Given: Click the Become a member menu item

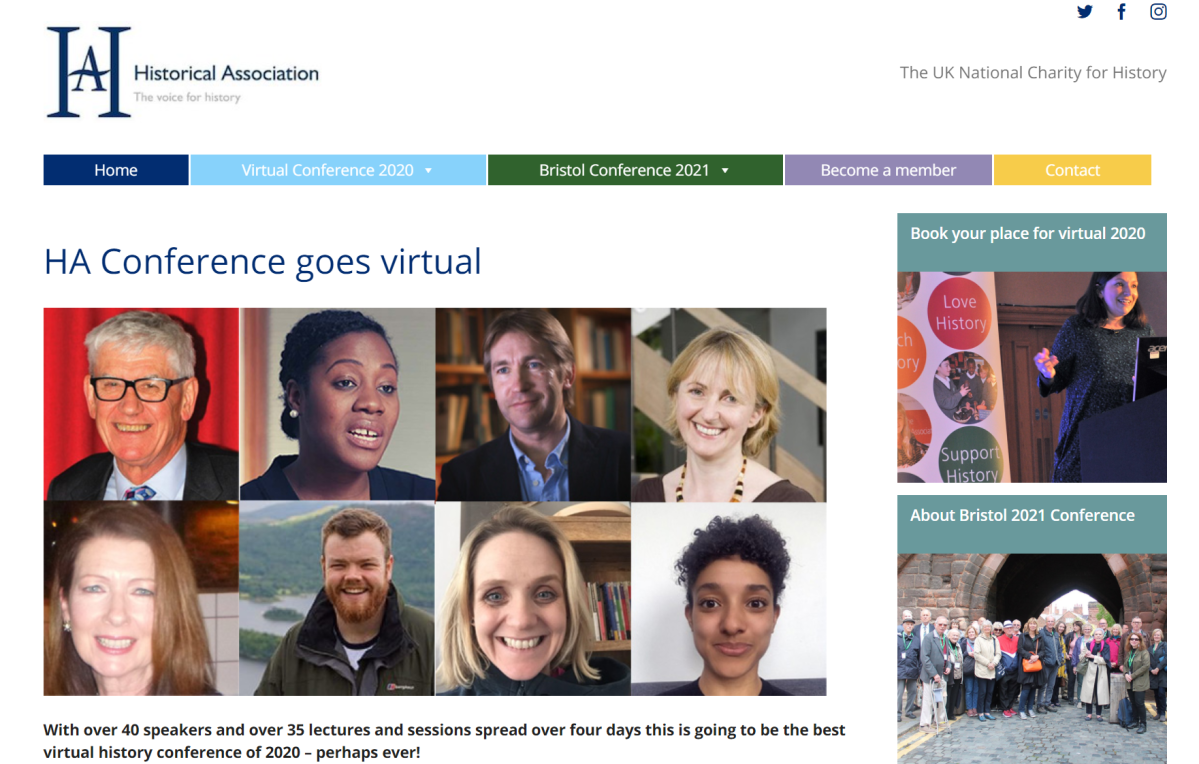Looking at the screenshot, I should pyautogui.click(x=887, y=169).
